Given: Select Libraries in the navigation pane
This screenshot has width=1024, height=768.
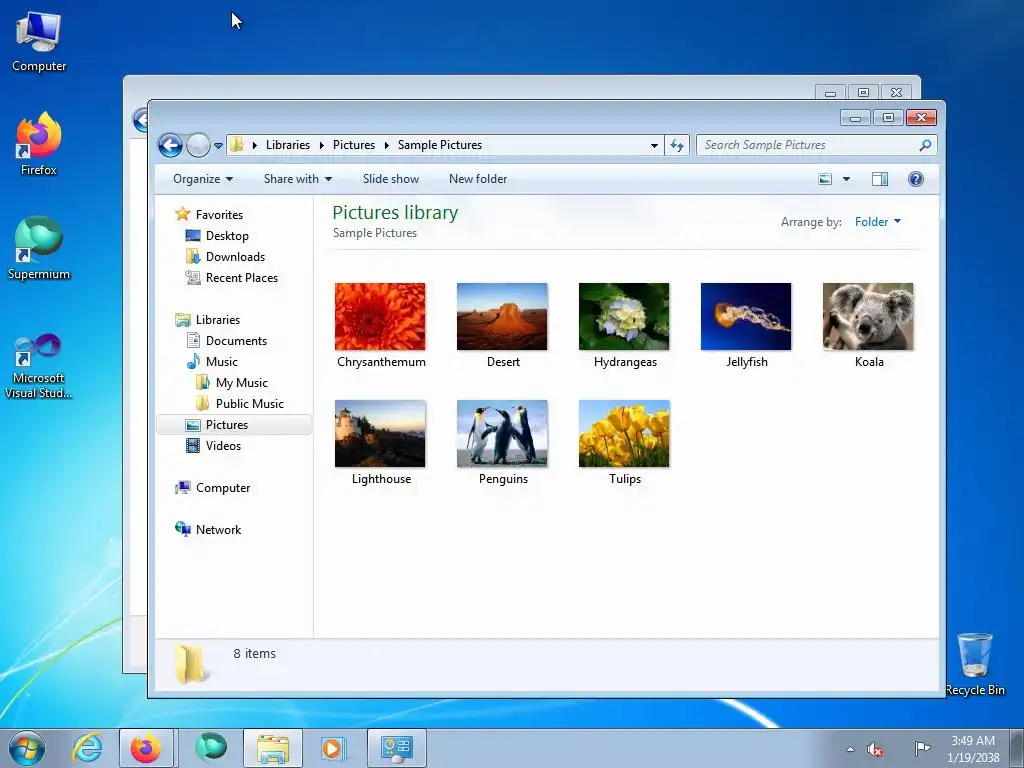Looking at the screenshot, I should click(x=217, y=319).
